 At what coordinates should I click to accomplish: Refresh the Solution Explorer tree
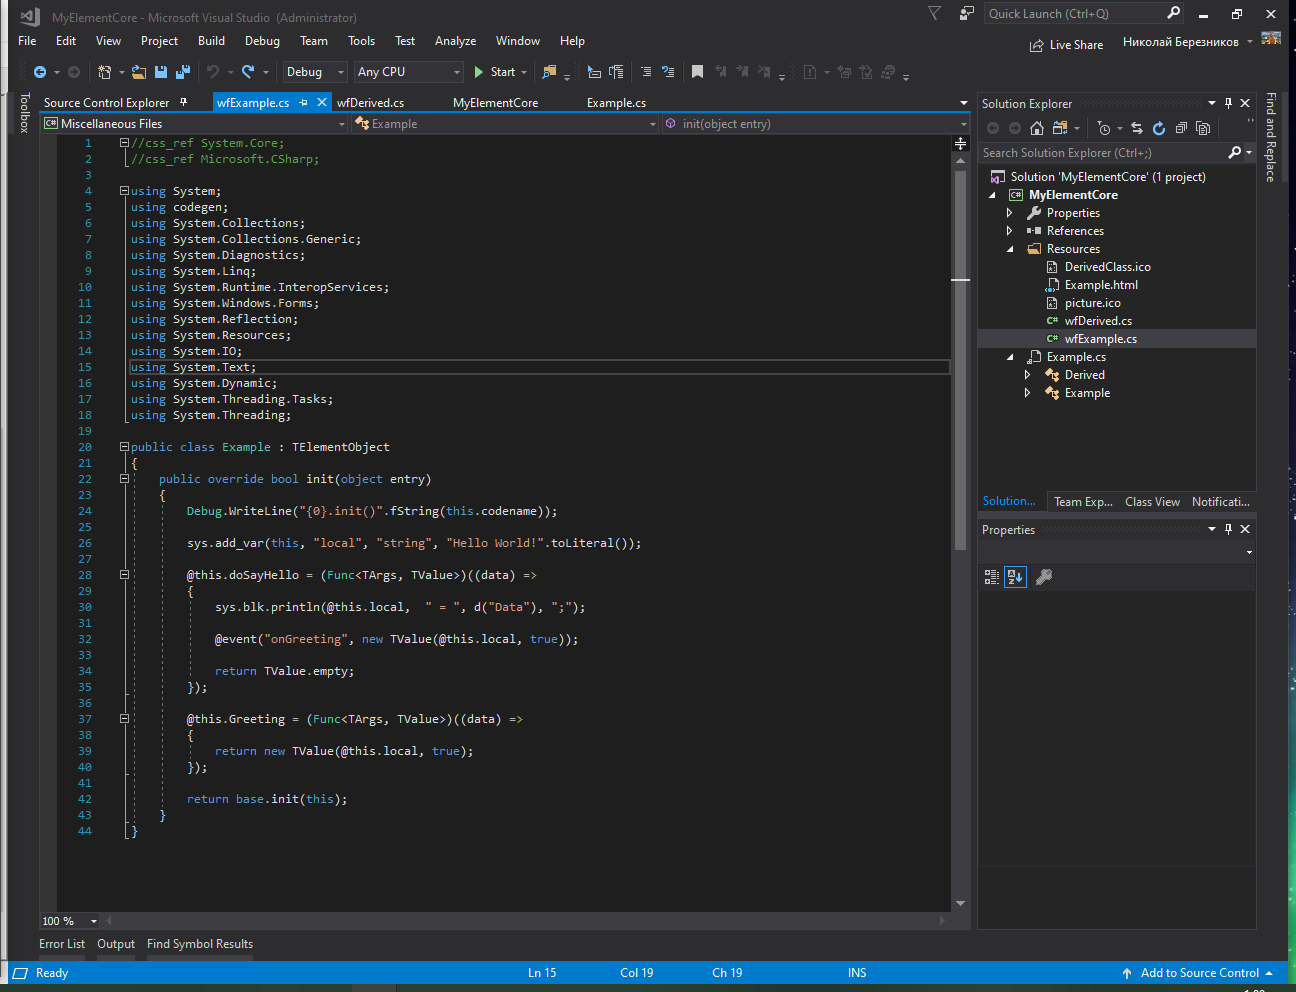[1159, 128]
